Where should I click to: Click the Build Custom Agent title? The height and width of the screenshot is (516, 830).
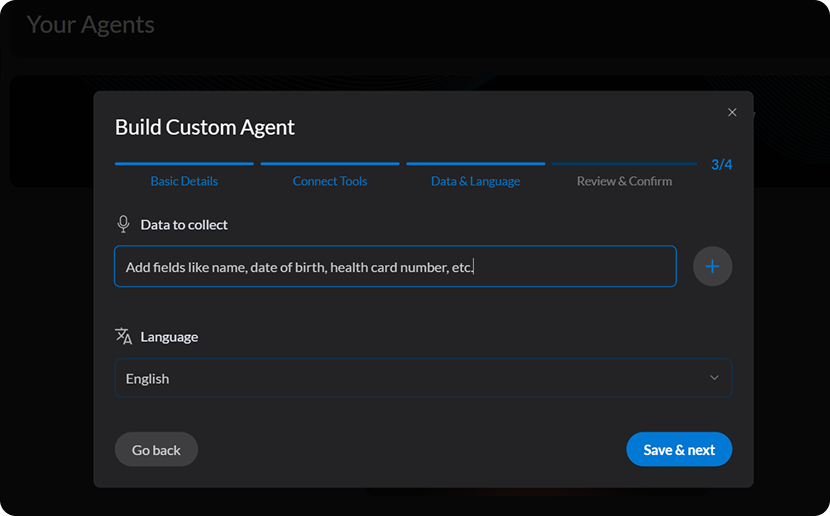point(205,127)
